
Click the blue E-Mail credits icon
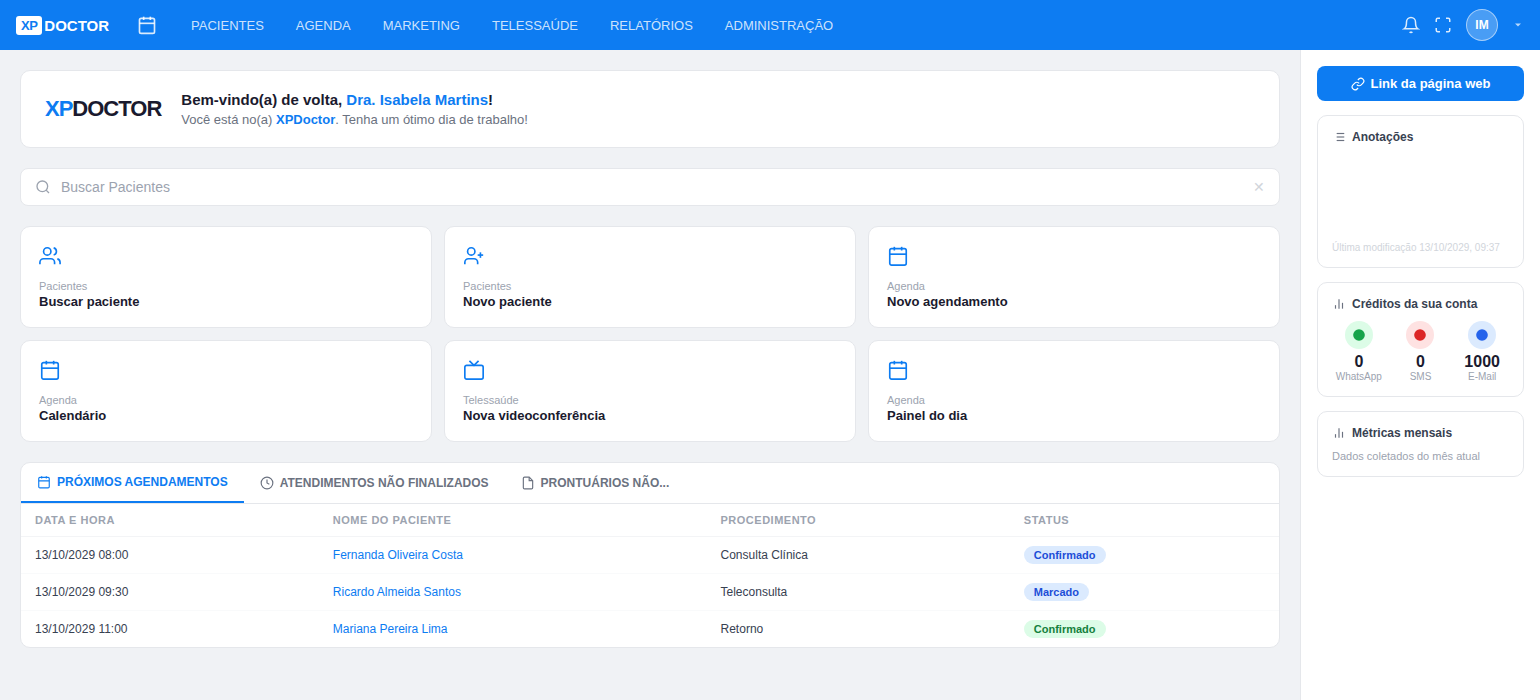click(1482, 335)
